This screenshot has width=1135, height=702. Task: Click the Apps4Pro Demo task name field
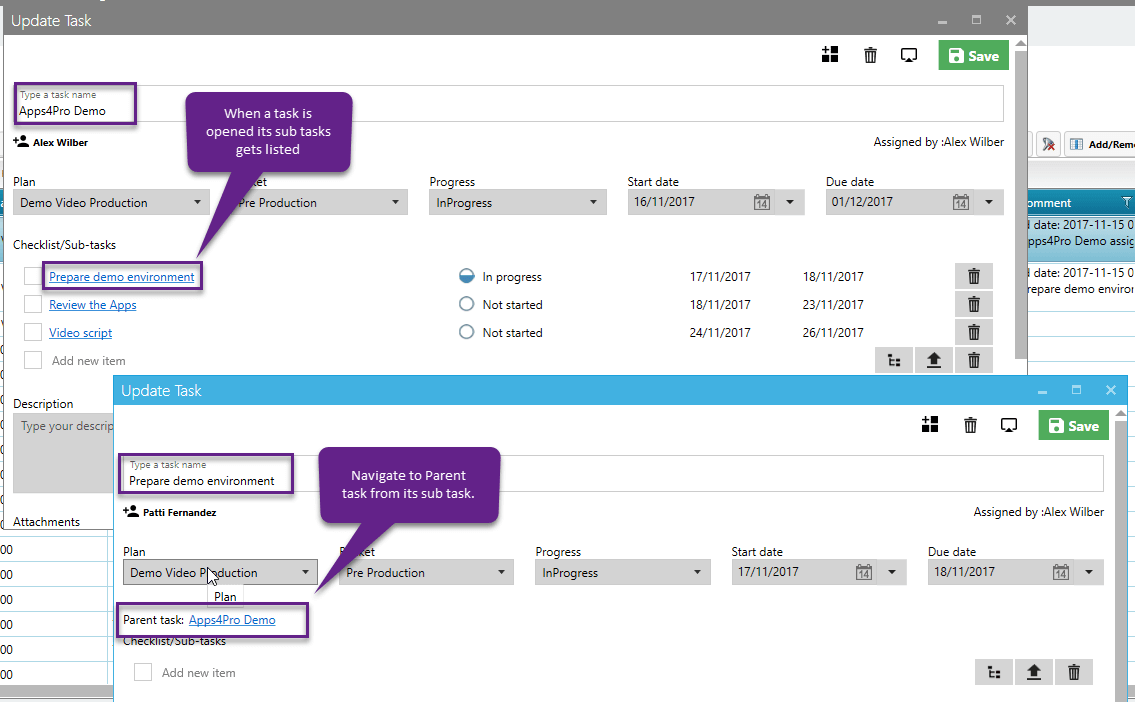point(508,103)
